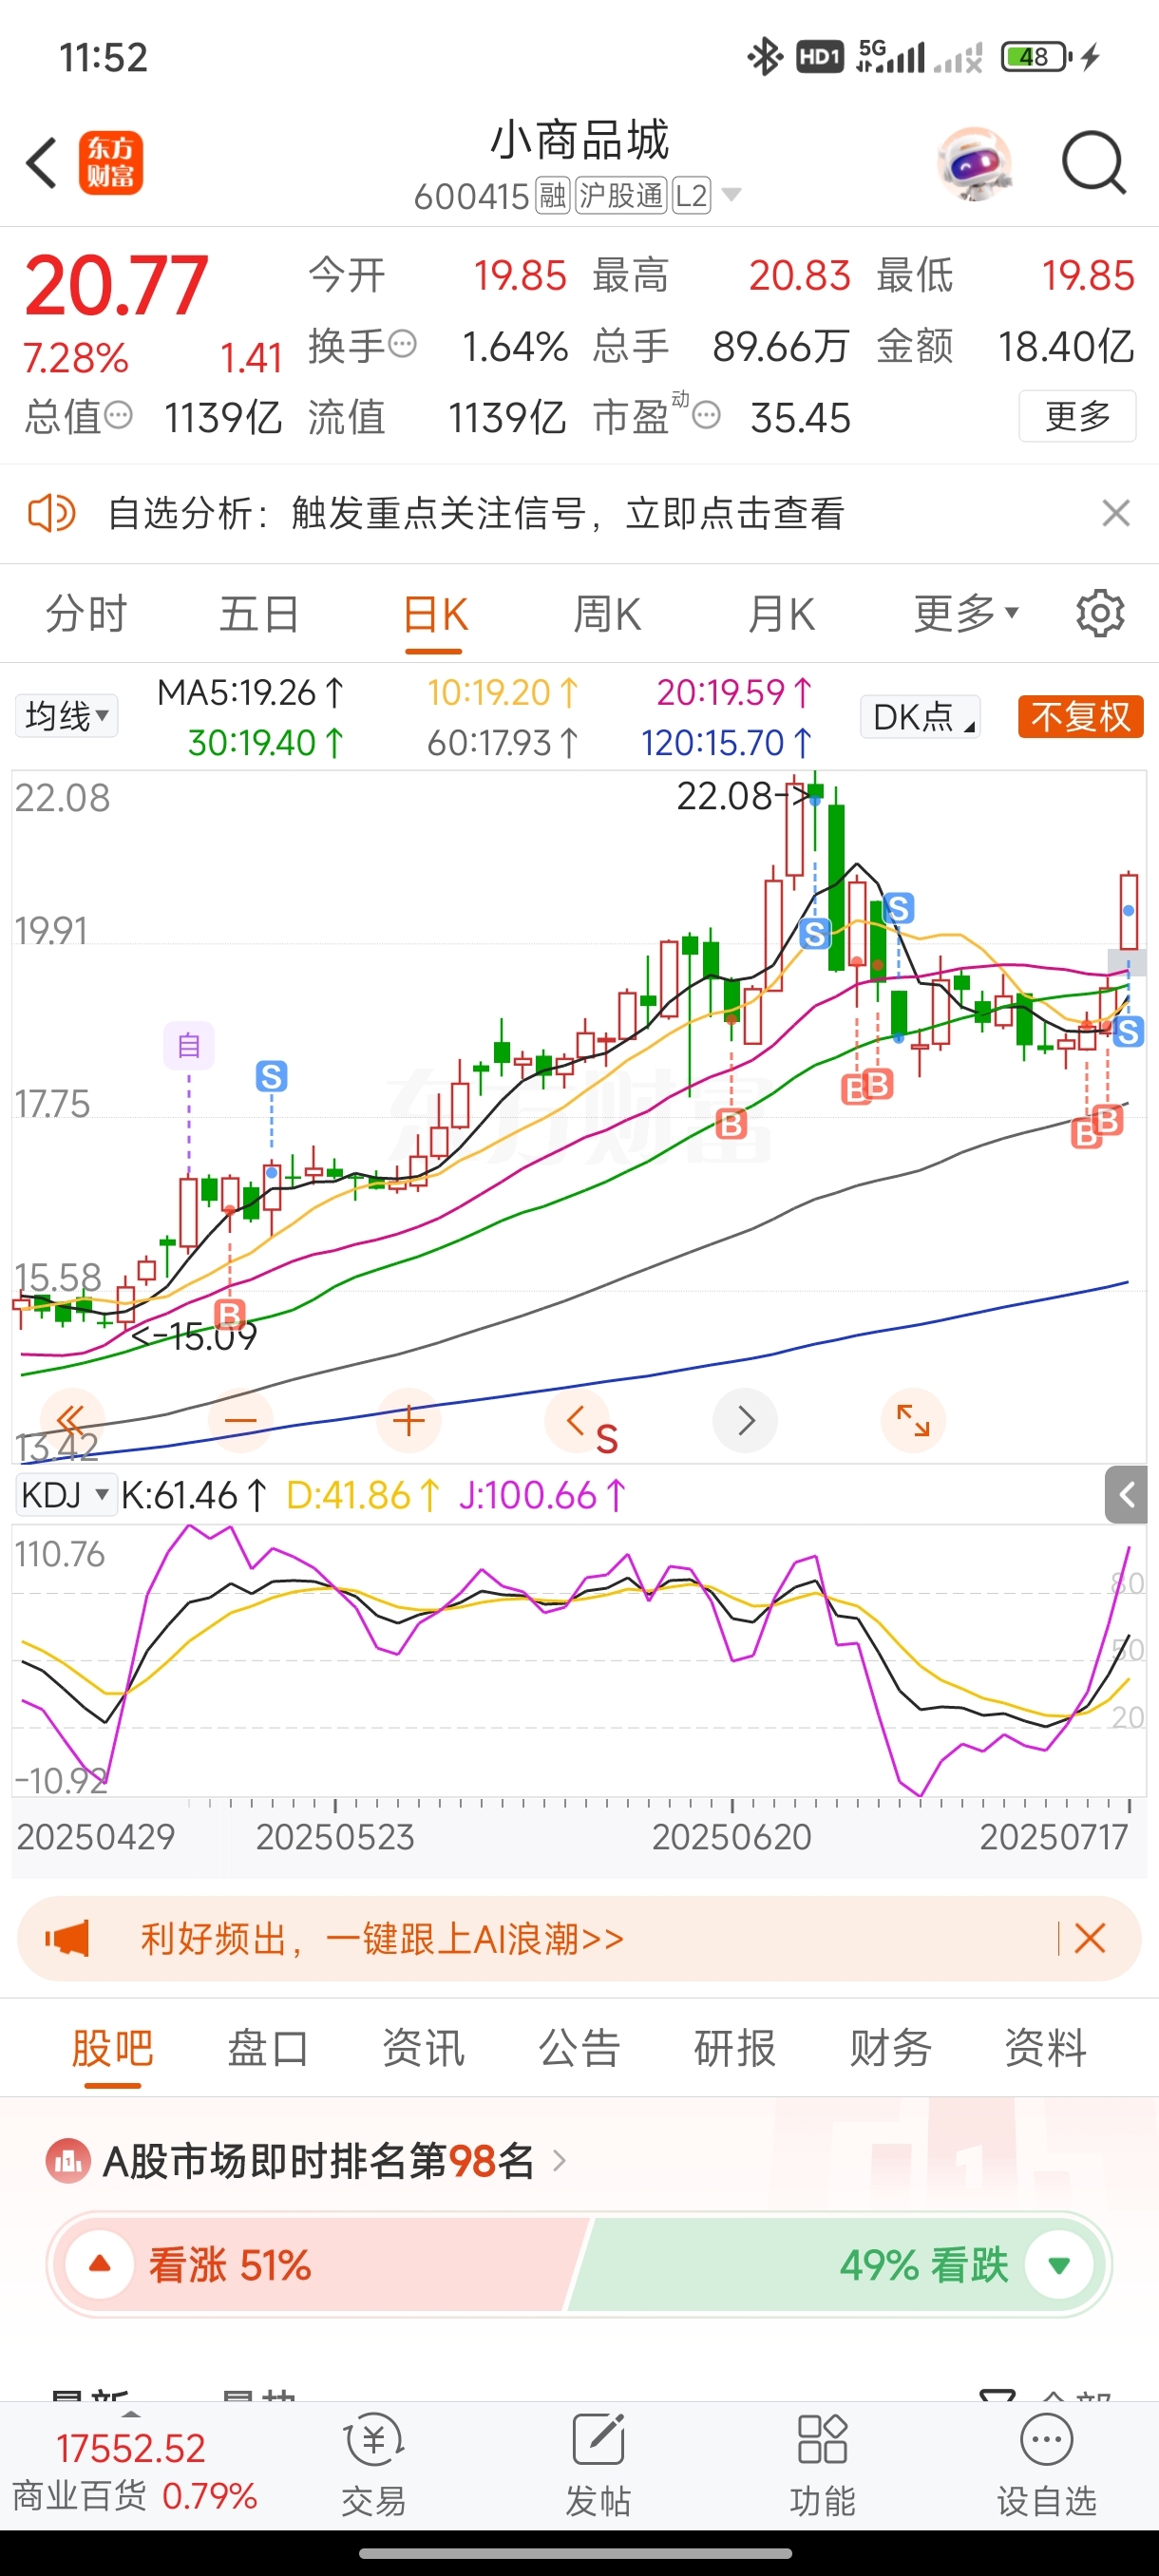Switch to the 月K tab
Viewport: 1159px width, 2576px height.
[x=781, y=613]
